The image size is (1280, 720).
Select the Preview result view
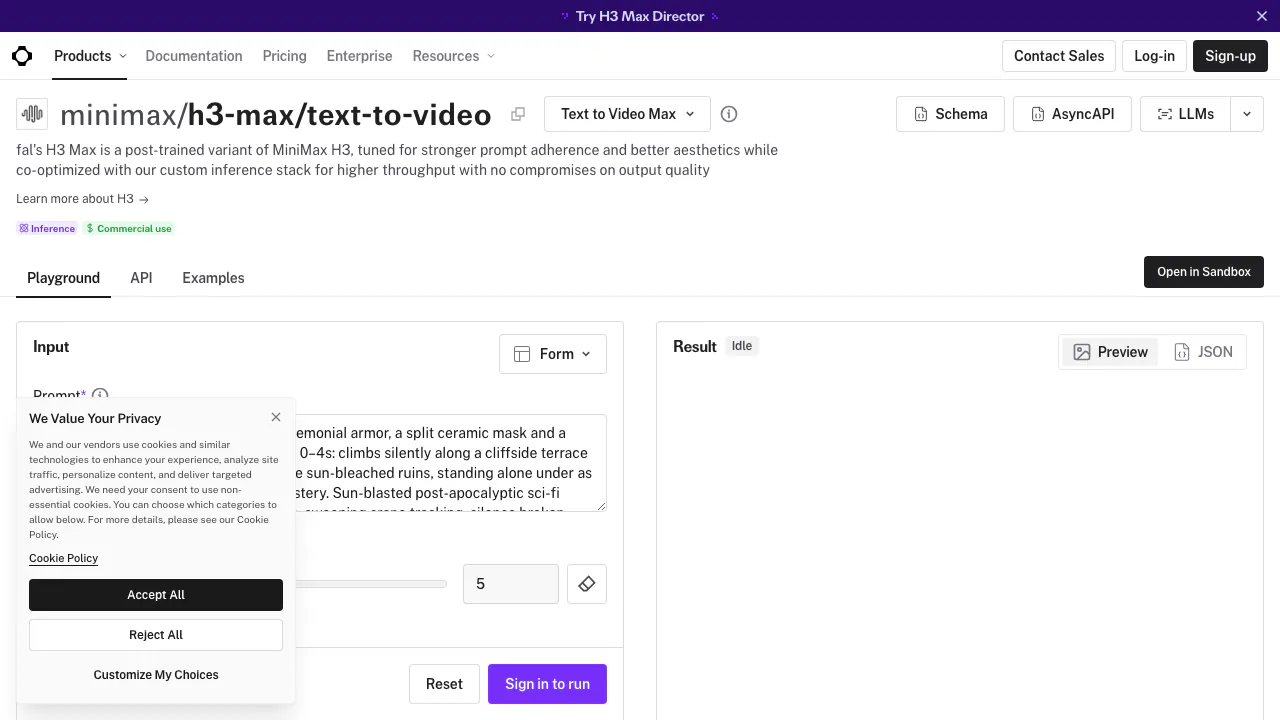tap(1110, 352)
